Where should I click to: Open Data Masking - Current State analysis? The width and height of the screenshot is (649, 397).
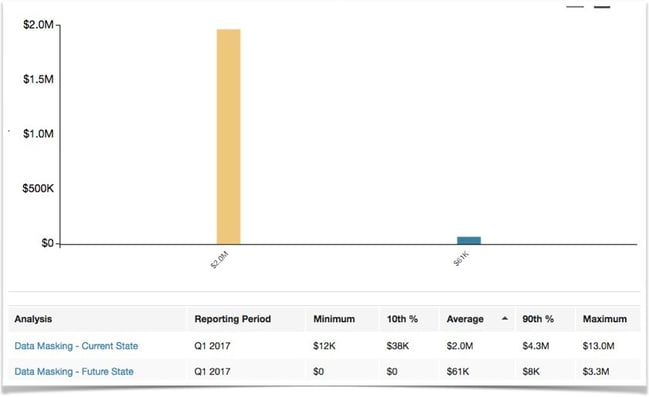point(76,346)
